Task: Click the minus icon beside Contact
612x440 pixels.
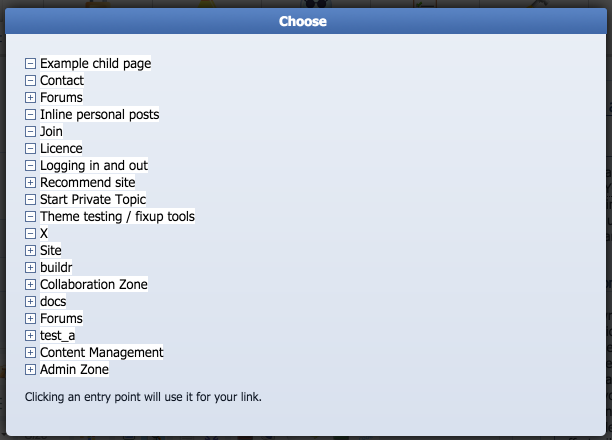Action: point(30,80)
